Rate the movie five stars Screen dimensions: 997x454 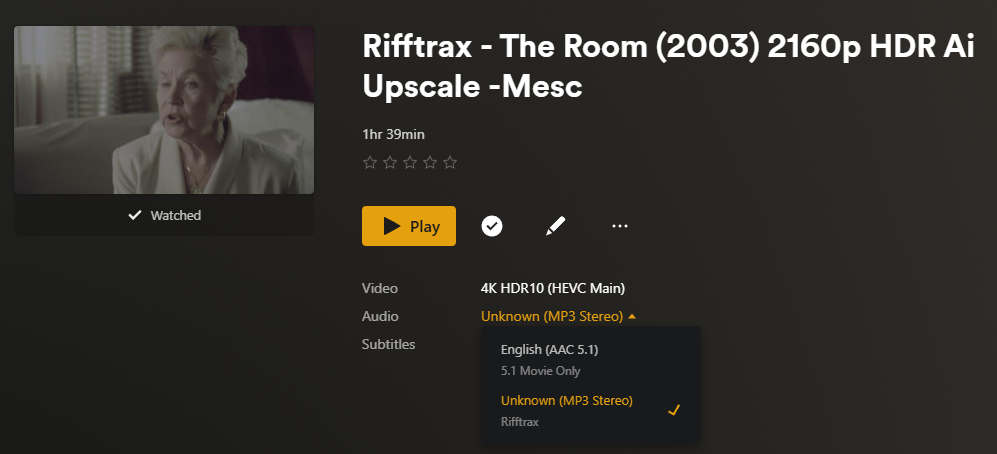tap(450, 162)
